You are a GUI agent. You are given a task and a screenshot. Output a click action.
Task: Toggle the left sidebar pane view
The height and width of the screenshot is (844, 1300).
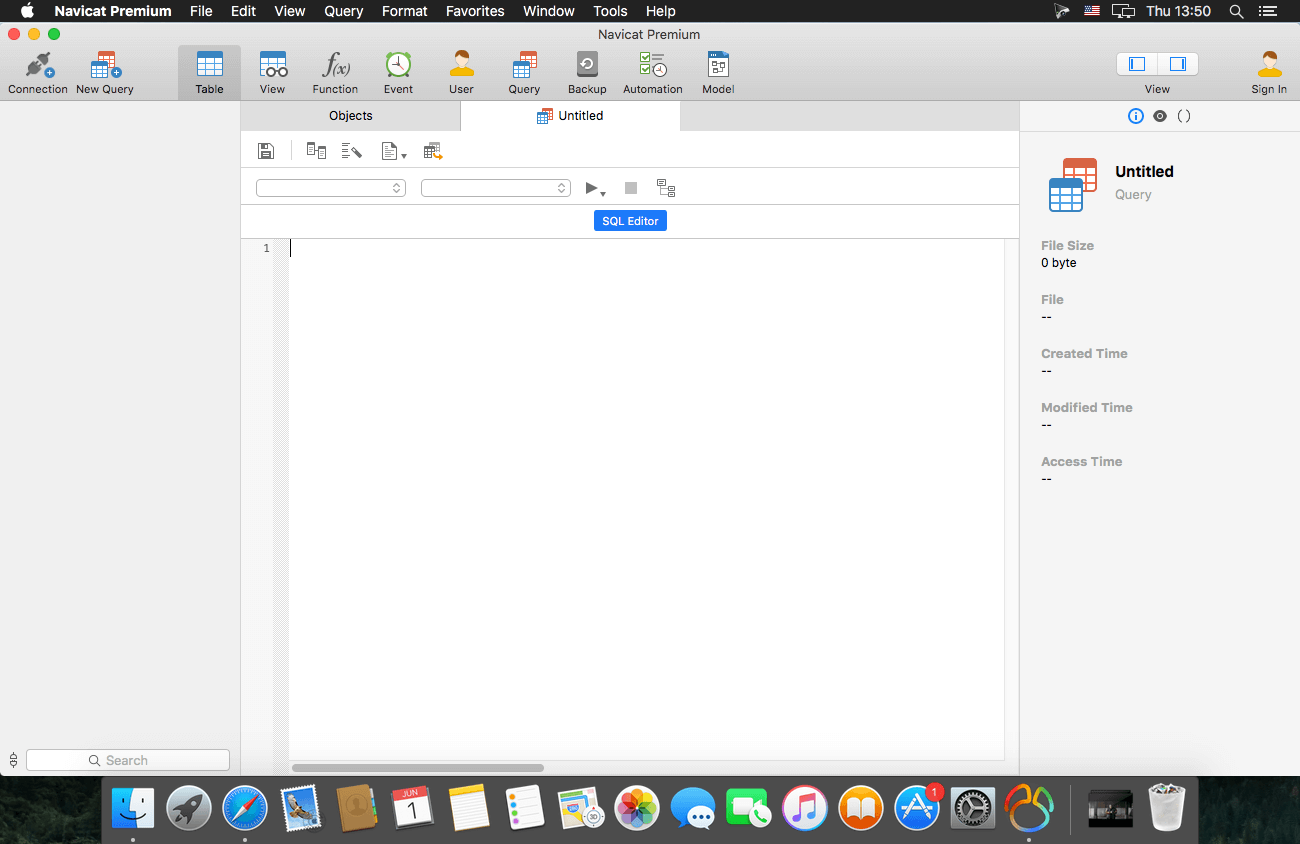click(x=1137, y=64)
